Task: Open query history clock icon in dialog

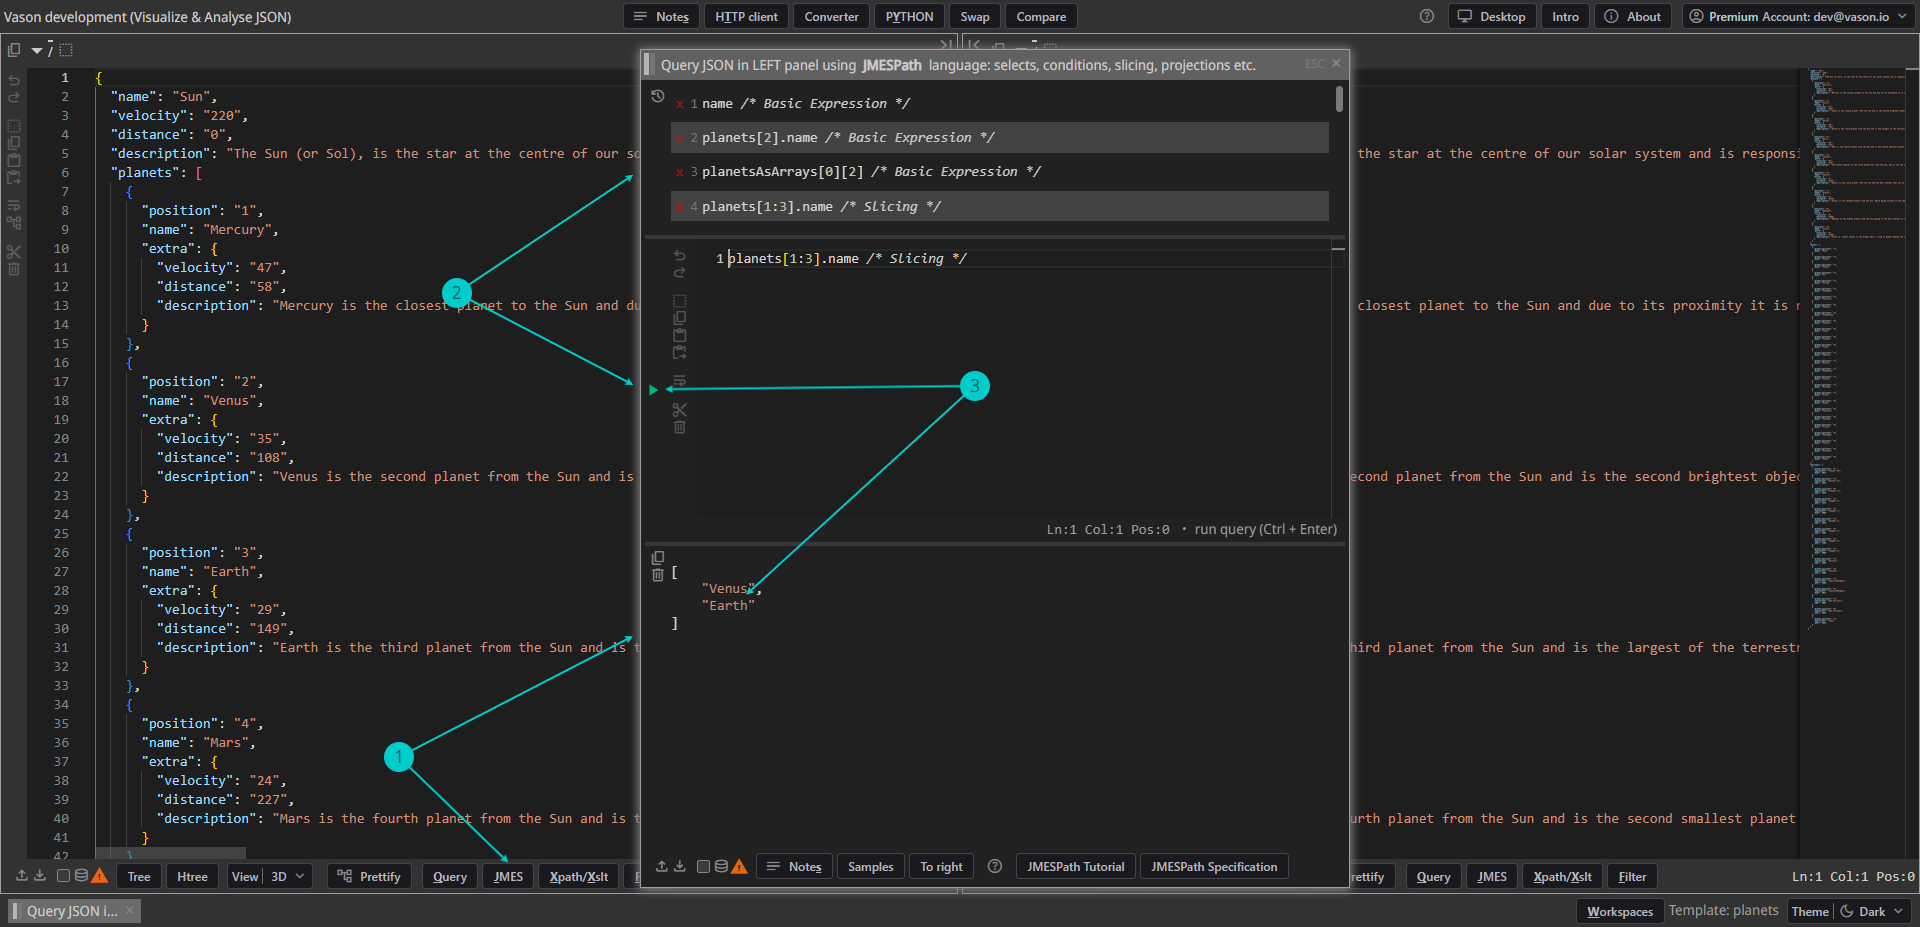Action: coord(658,96)
